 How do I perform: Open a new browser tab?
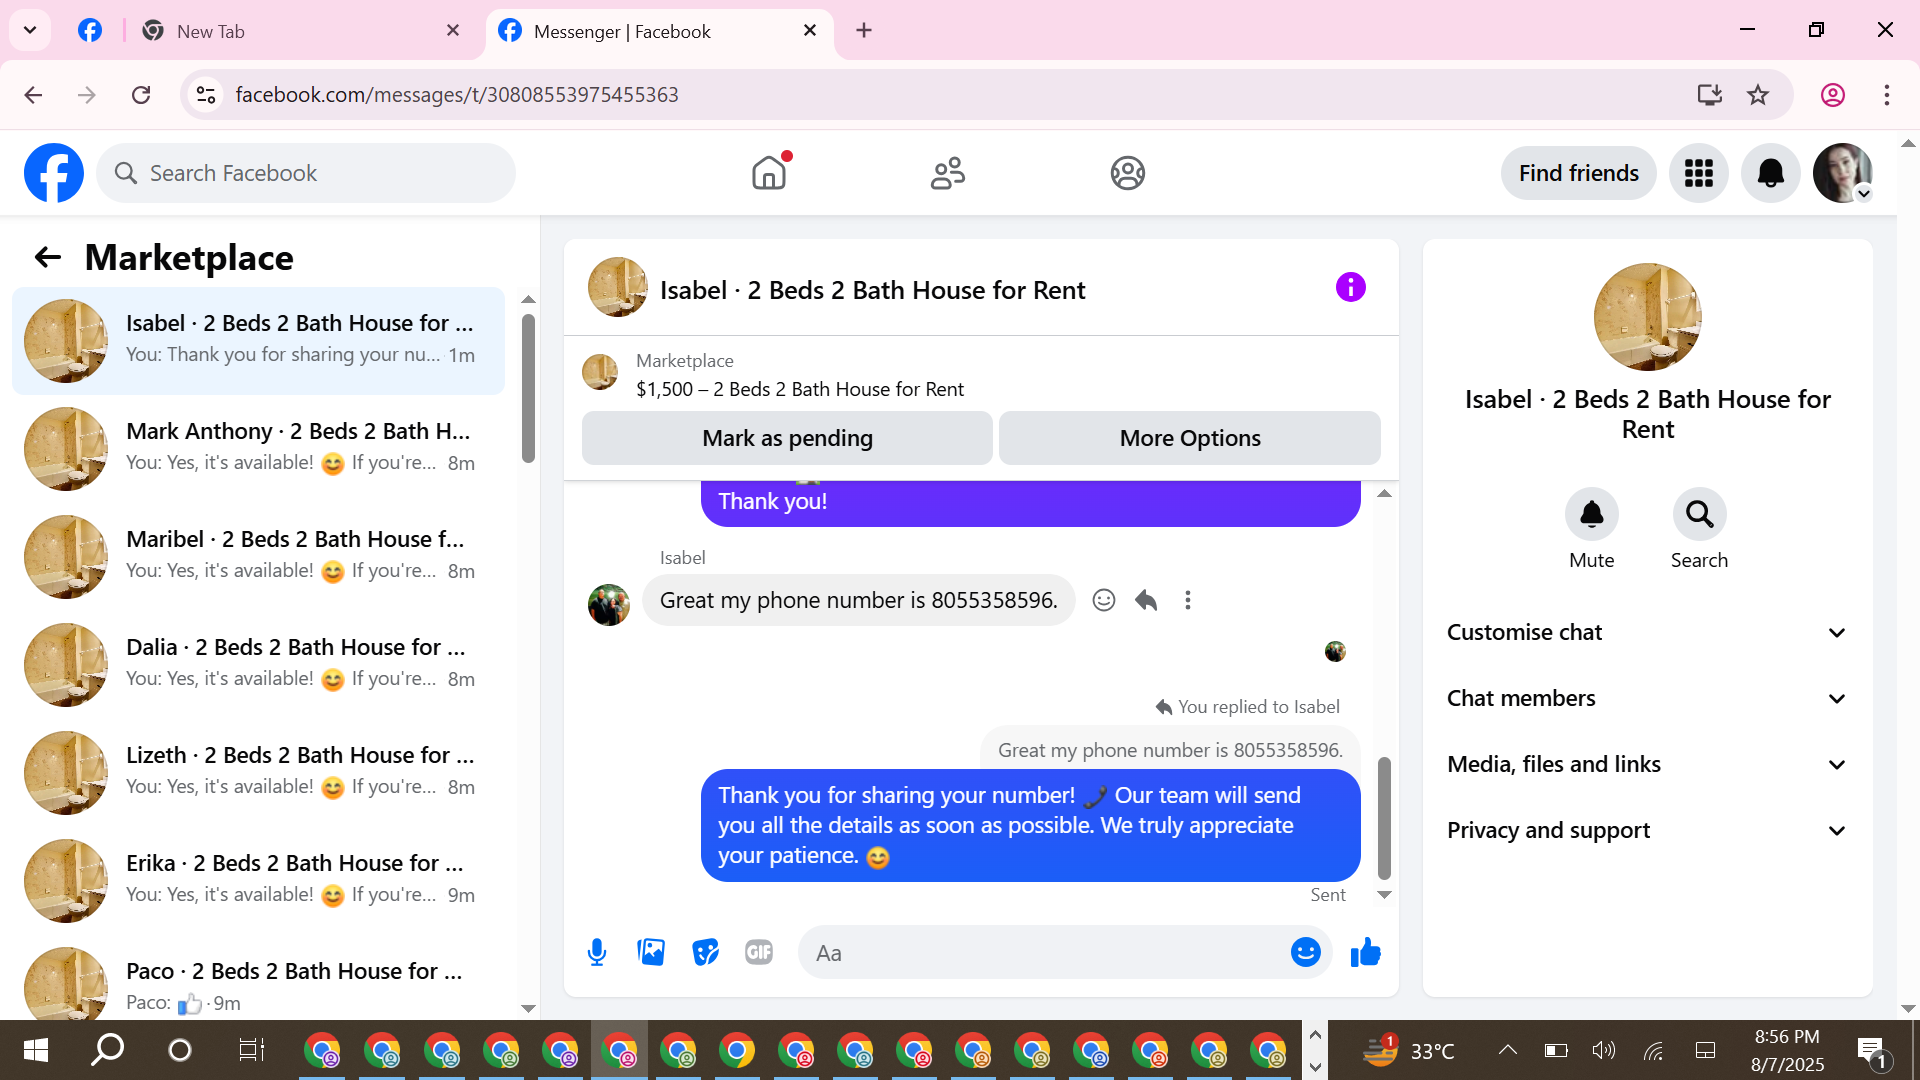point(864,31)
